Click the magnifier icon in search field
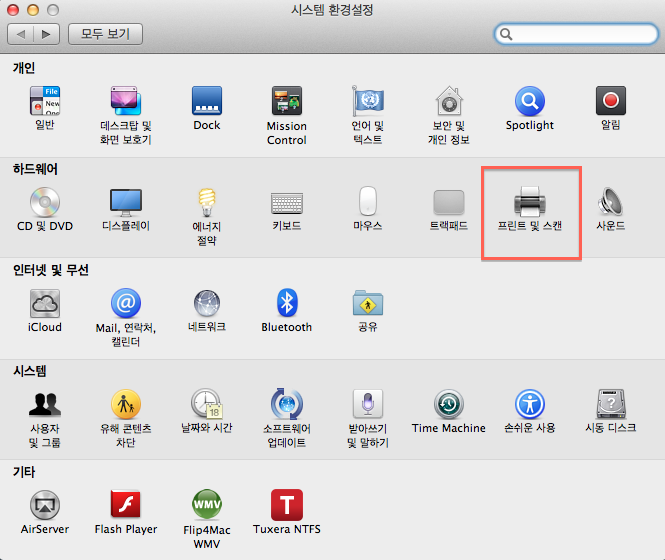The height and width of the screenshot is (560, 665). click(x=506, y=34)
